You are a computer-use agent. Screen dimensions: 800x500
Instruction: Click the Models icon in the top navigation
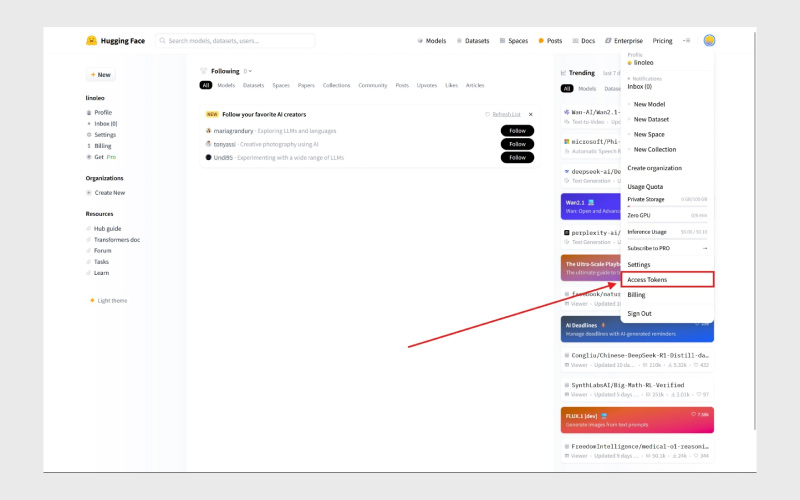(421, 41)
